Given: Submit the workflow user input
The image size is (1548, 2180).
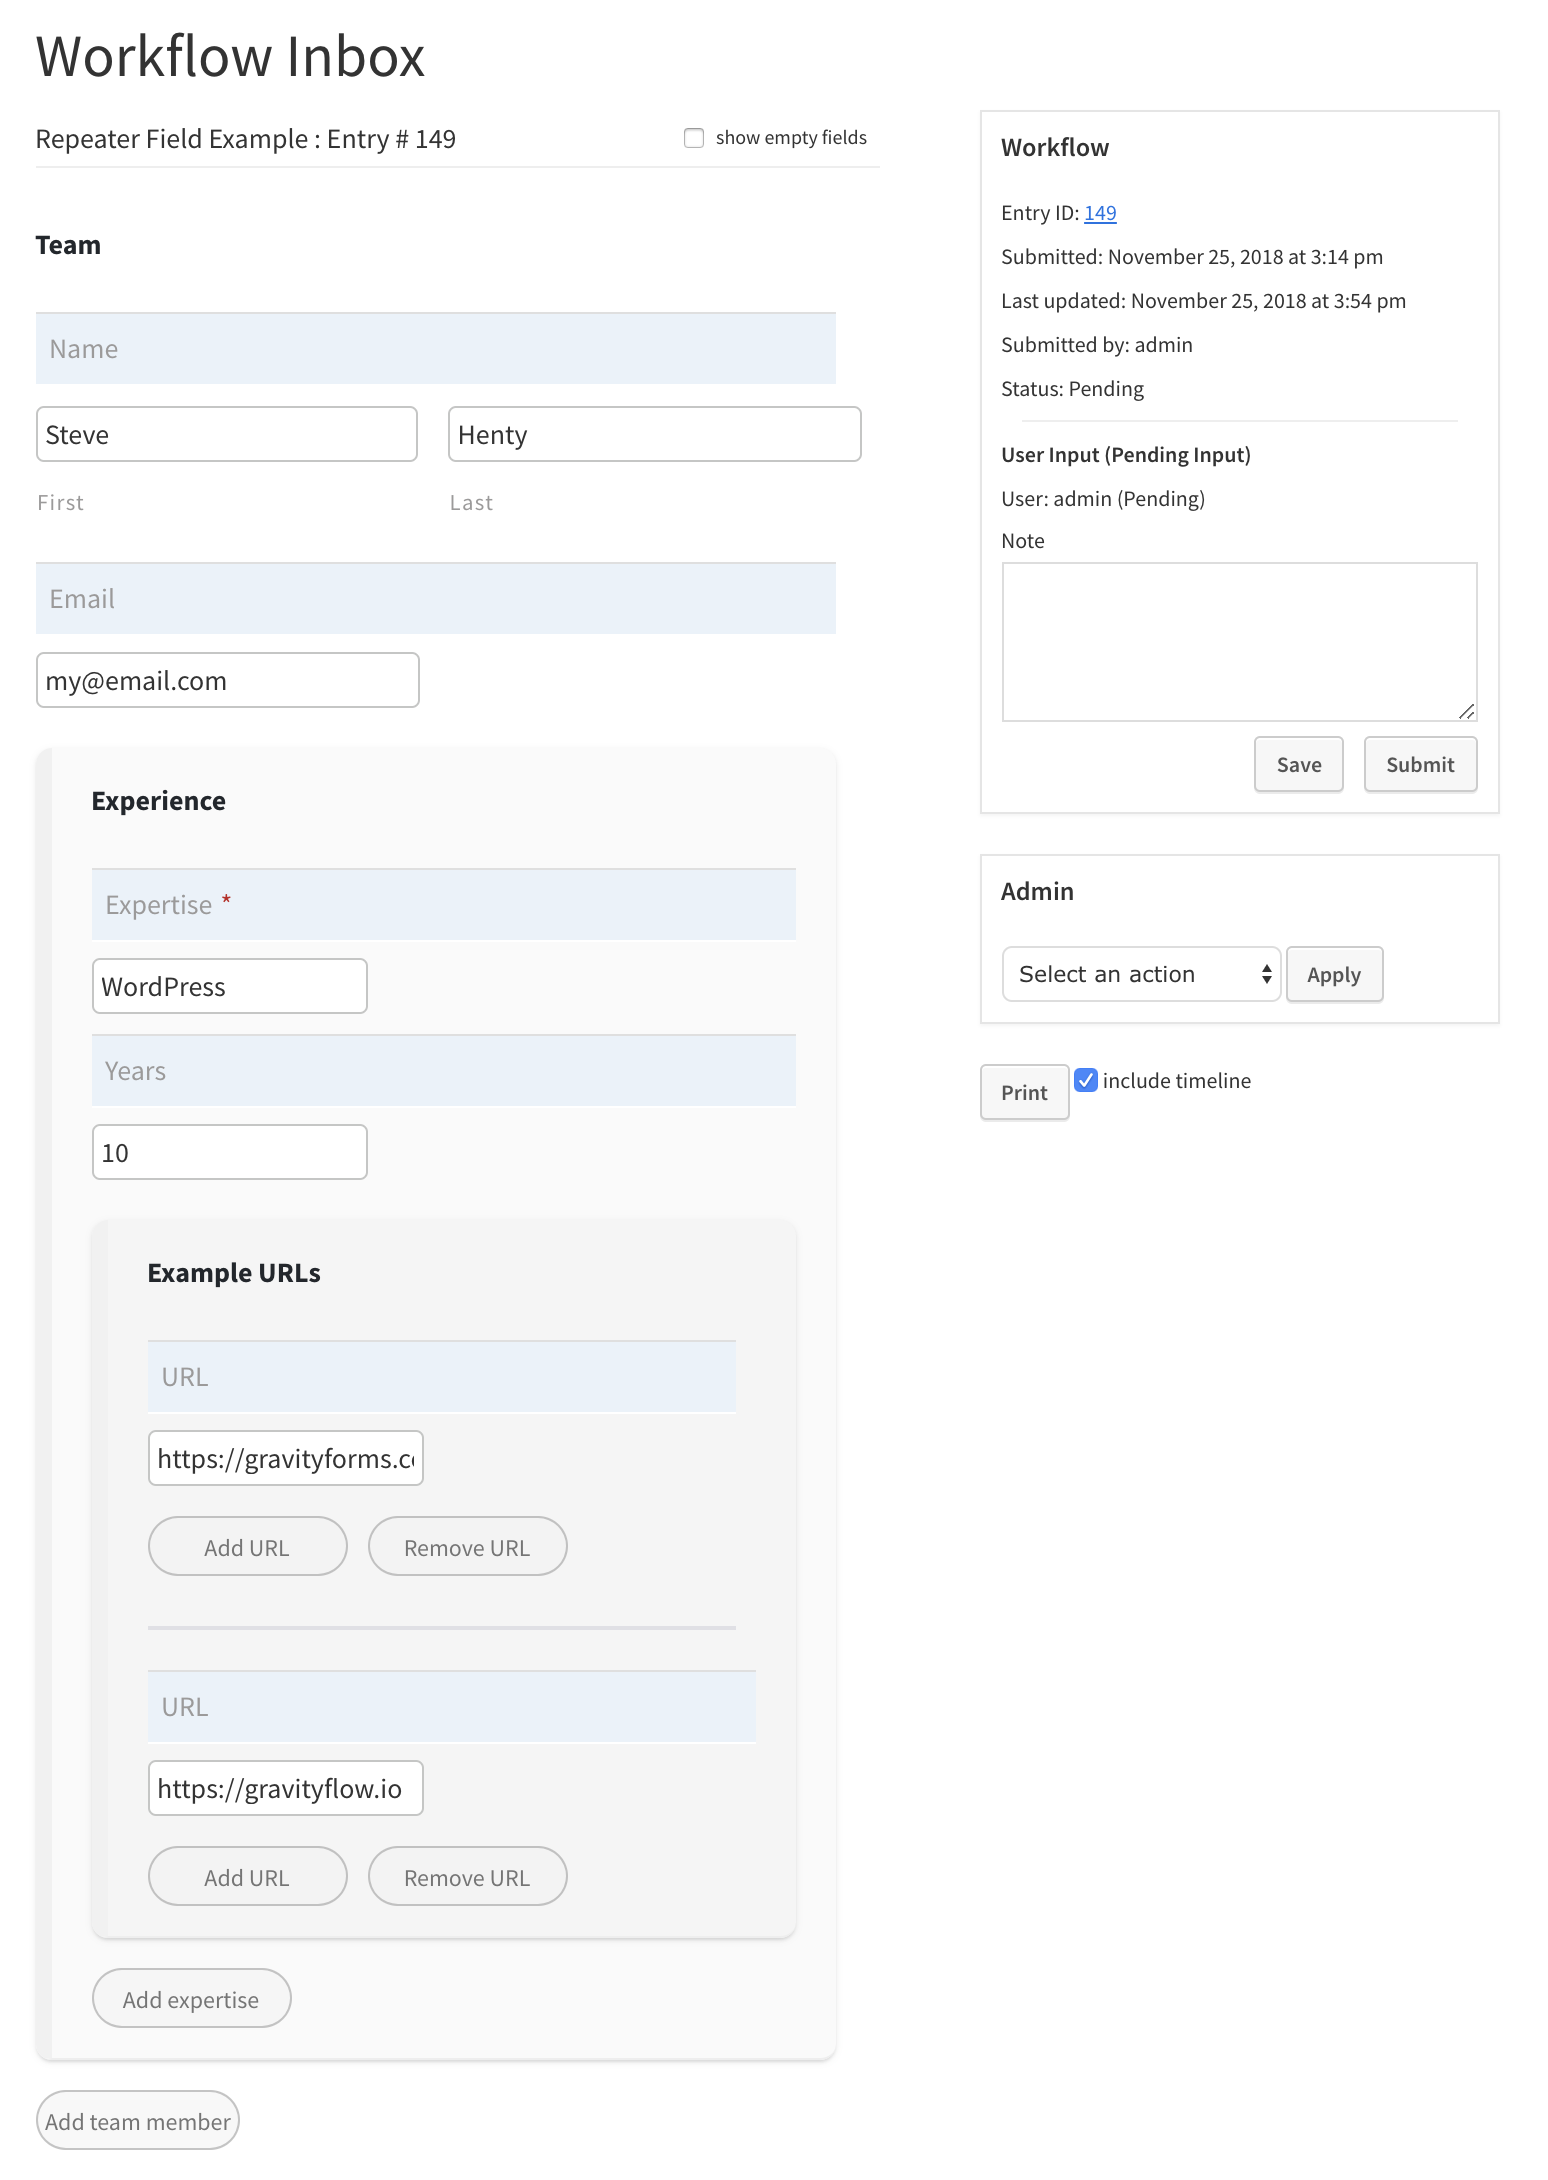Looking at the screenshot, I should coord(1420,764).
